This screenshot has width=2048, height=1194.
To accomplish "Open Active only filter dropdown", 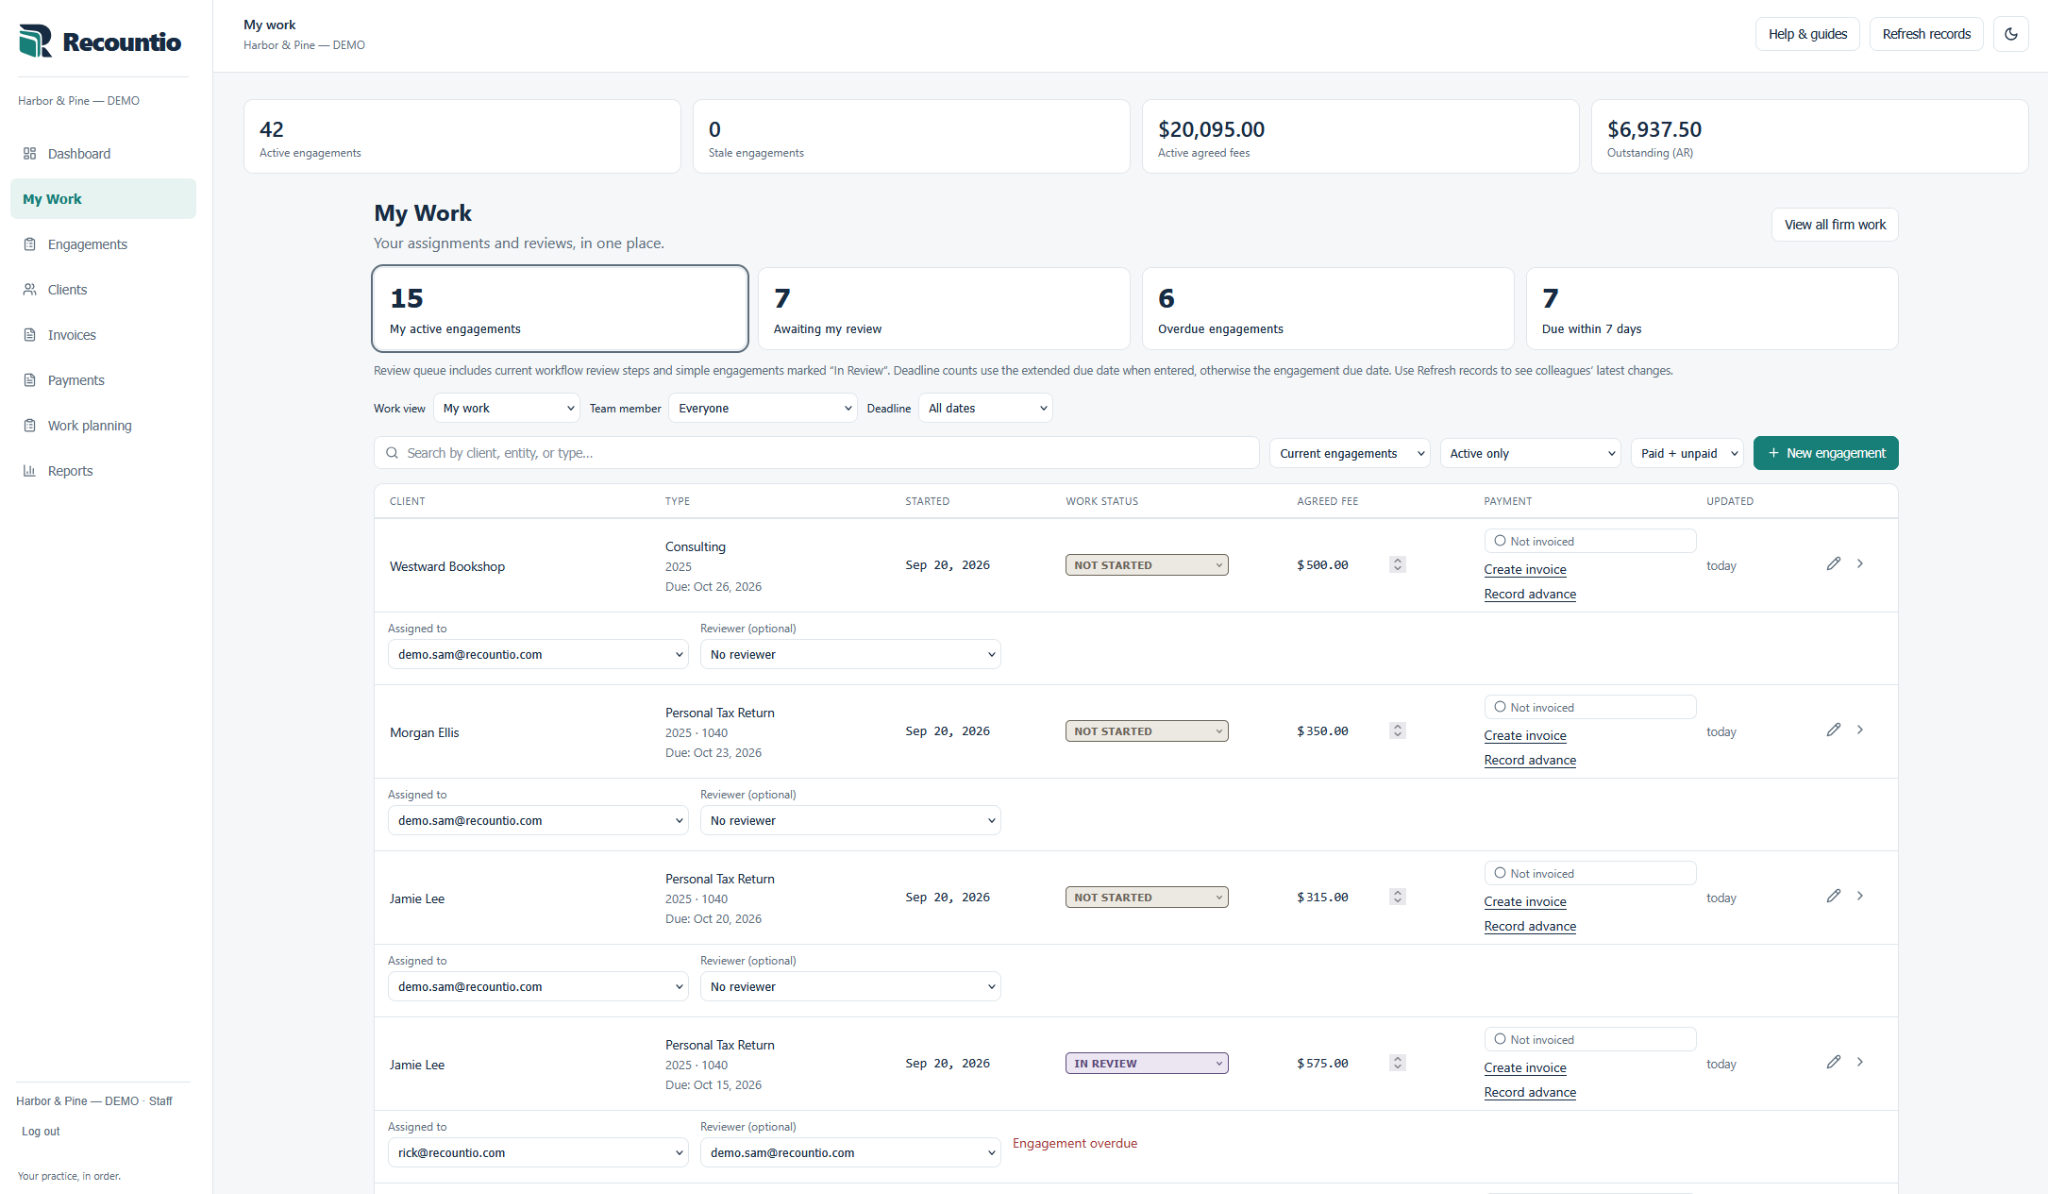I will point(1530,453).
